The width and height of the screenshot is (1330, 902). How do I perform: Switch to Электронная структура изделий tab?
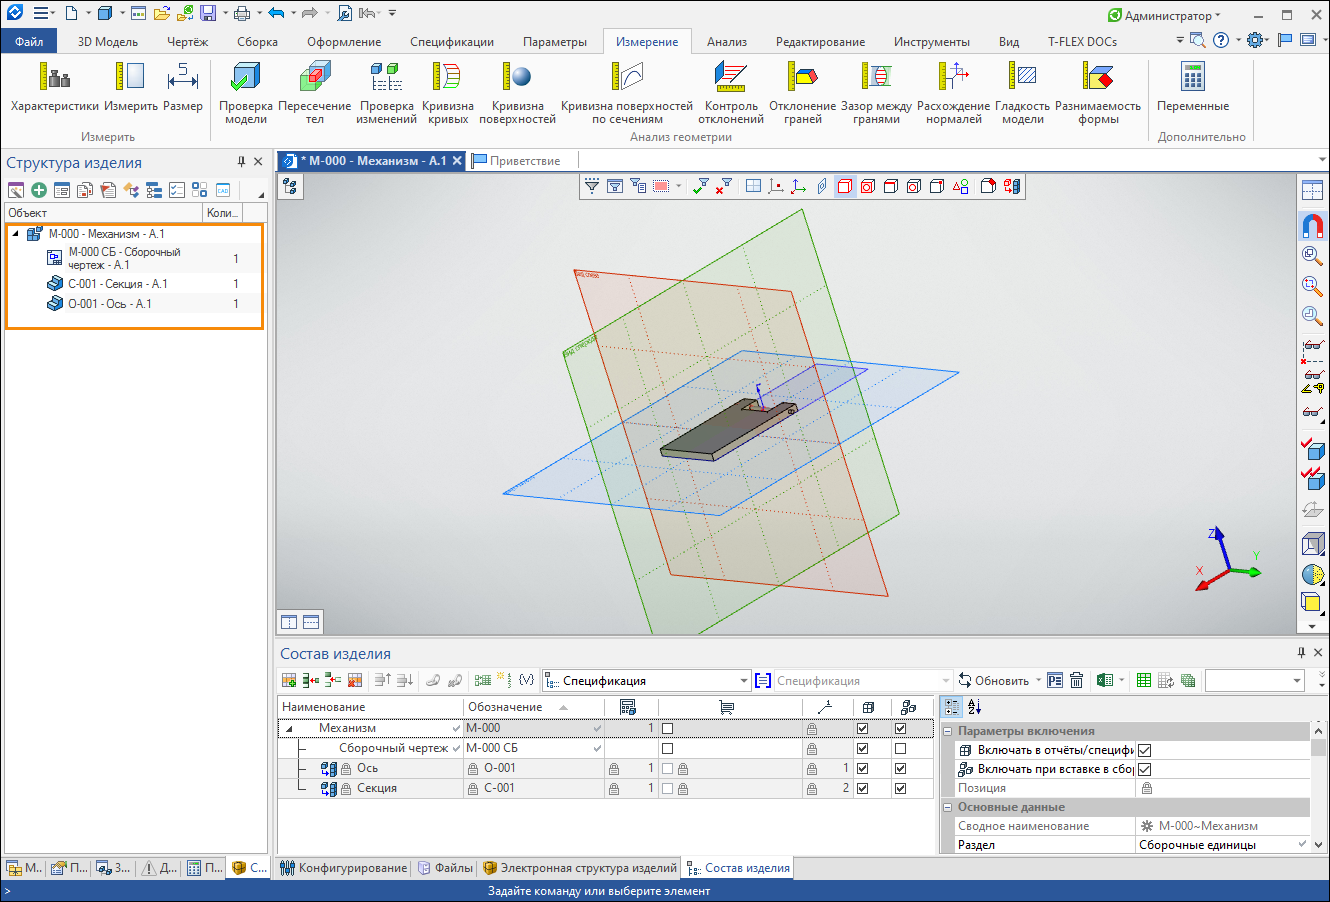point(580,868)
